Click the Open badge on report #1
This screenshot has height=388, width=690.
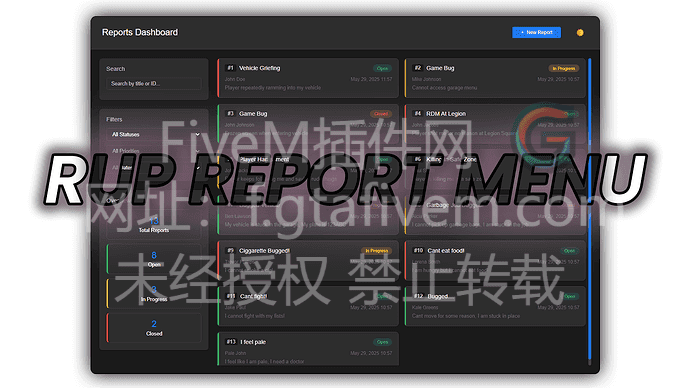tap(382, 68)
